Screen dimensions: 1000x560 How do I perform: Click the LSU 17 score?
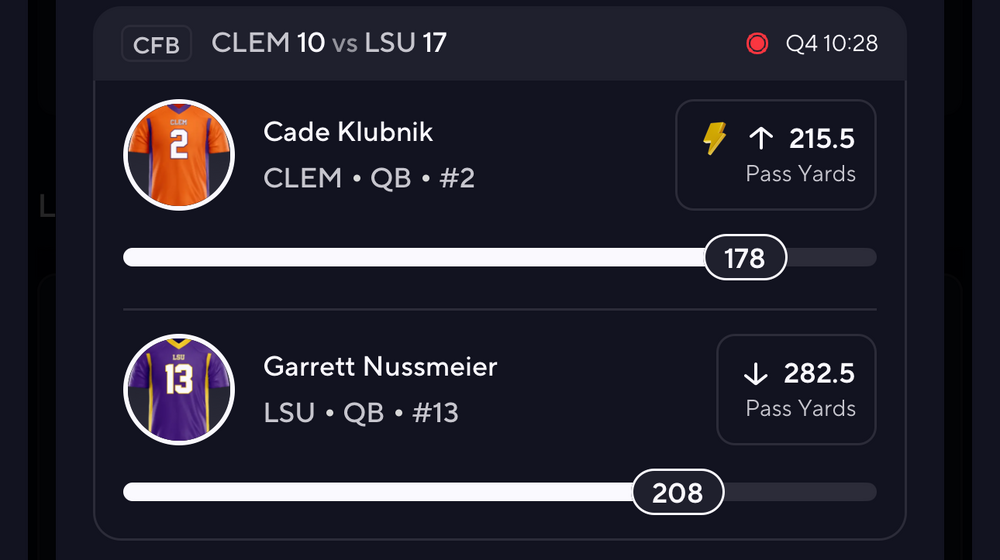tap(405, 43)
